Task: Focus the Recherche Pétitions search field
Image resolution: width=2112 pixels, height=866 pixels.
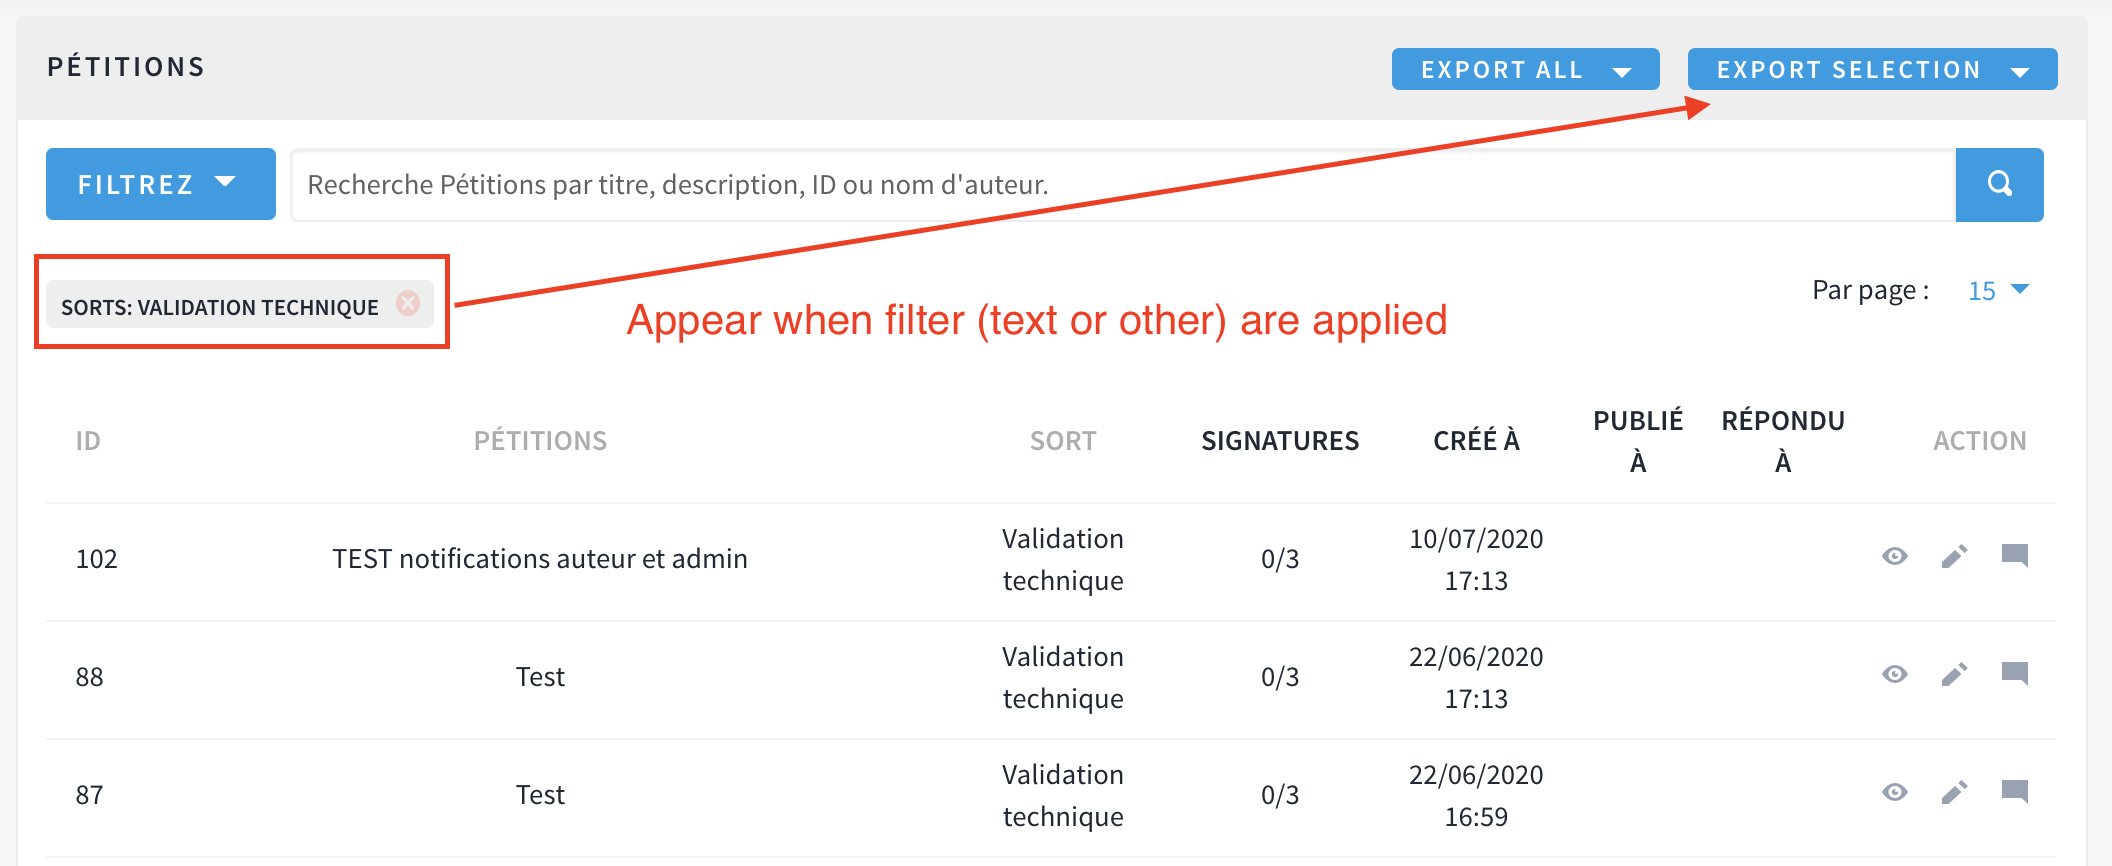Action: point(1122,185)
